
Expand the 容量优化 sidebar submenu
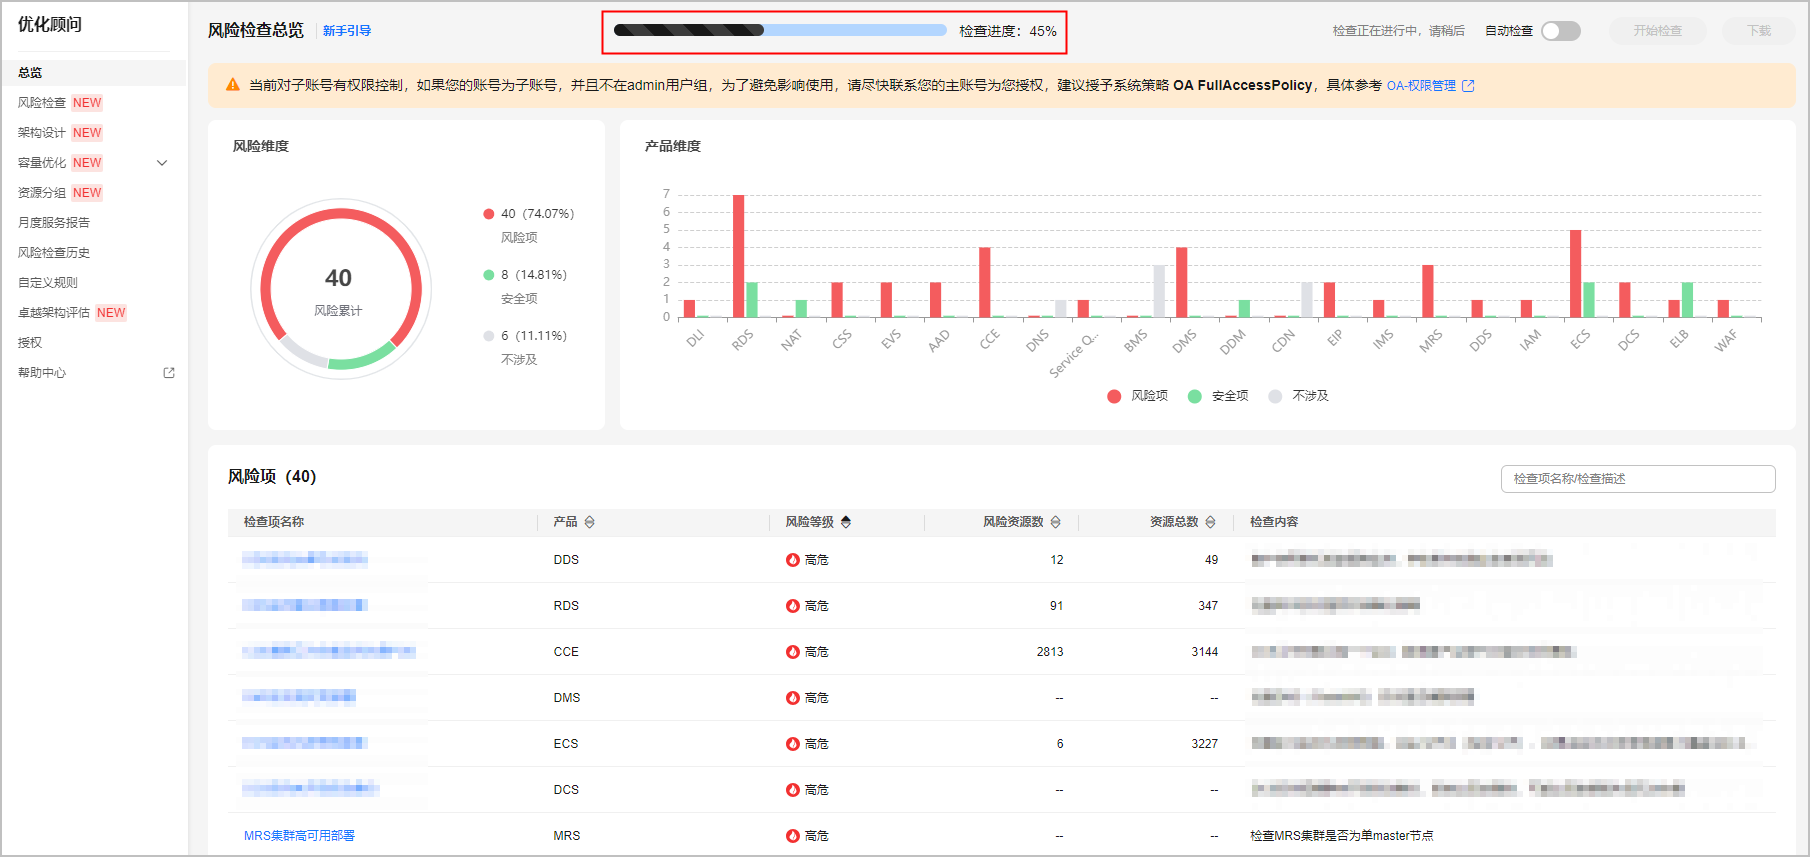click(162, 163)
